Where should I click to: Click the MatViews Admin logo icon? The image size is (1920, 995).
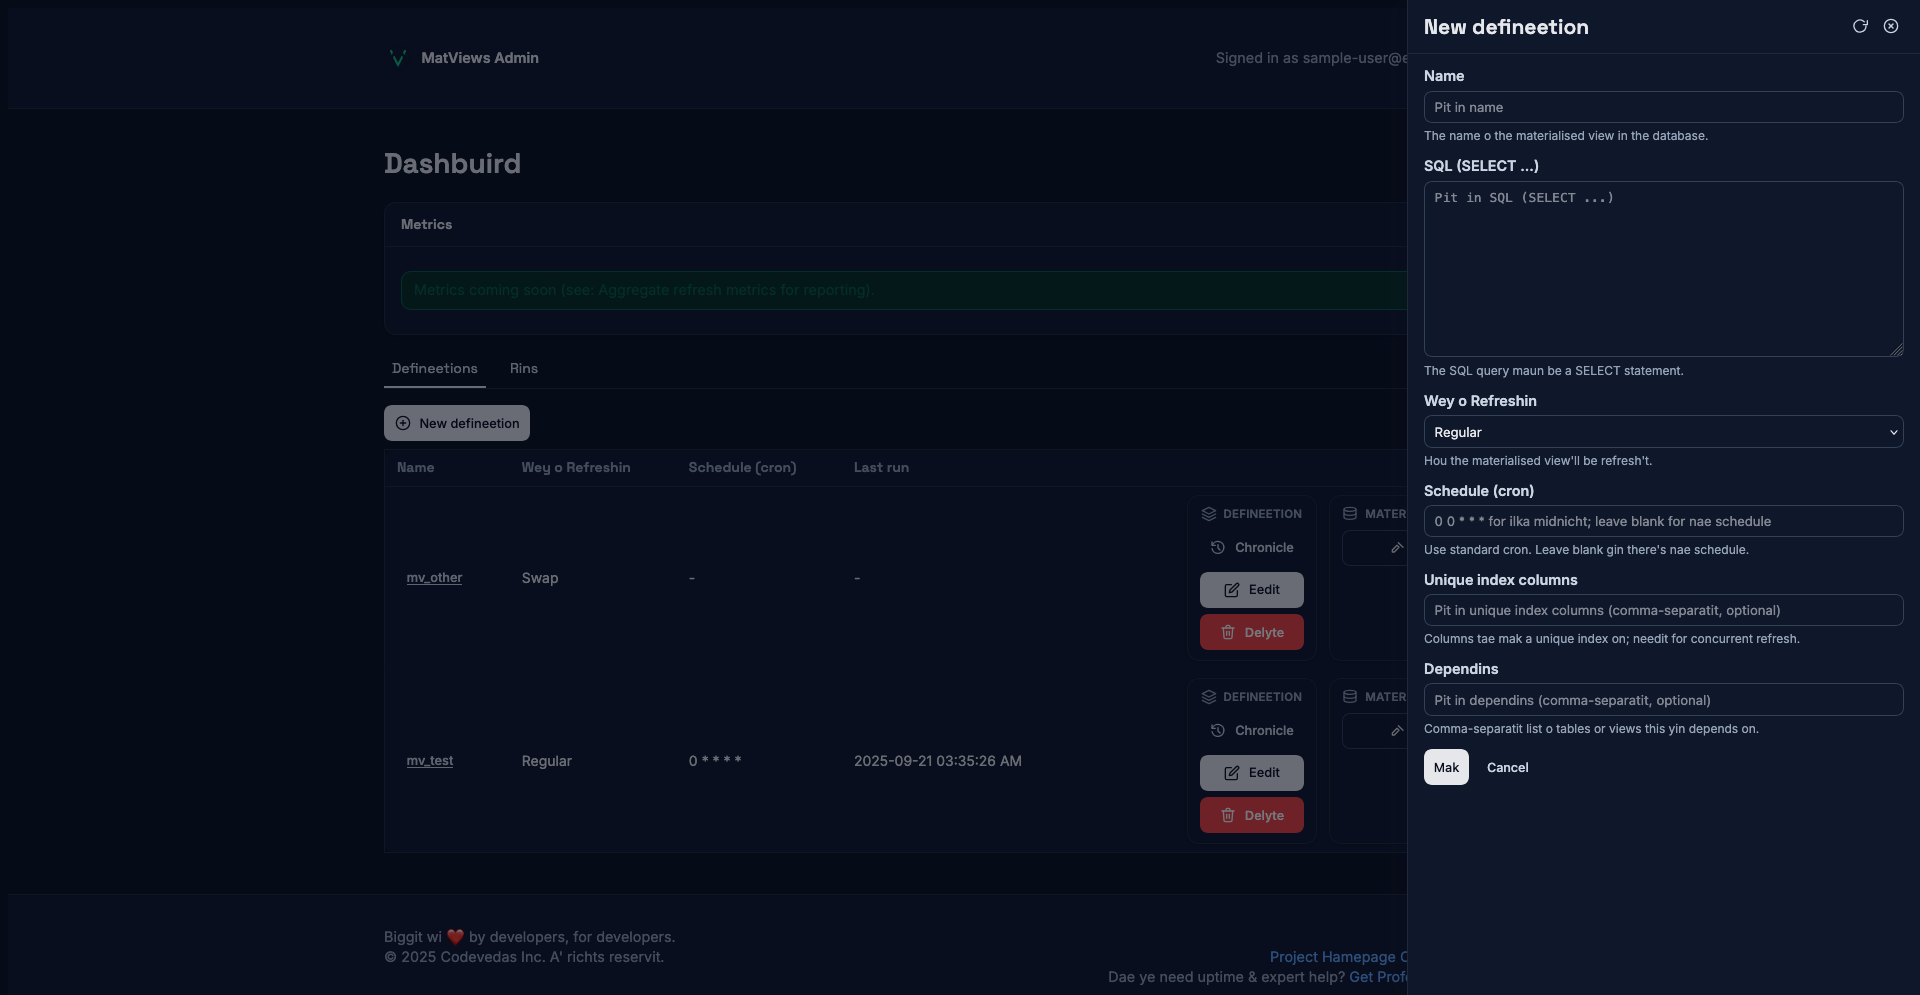point(397,58)
